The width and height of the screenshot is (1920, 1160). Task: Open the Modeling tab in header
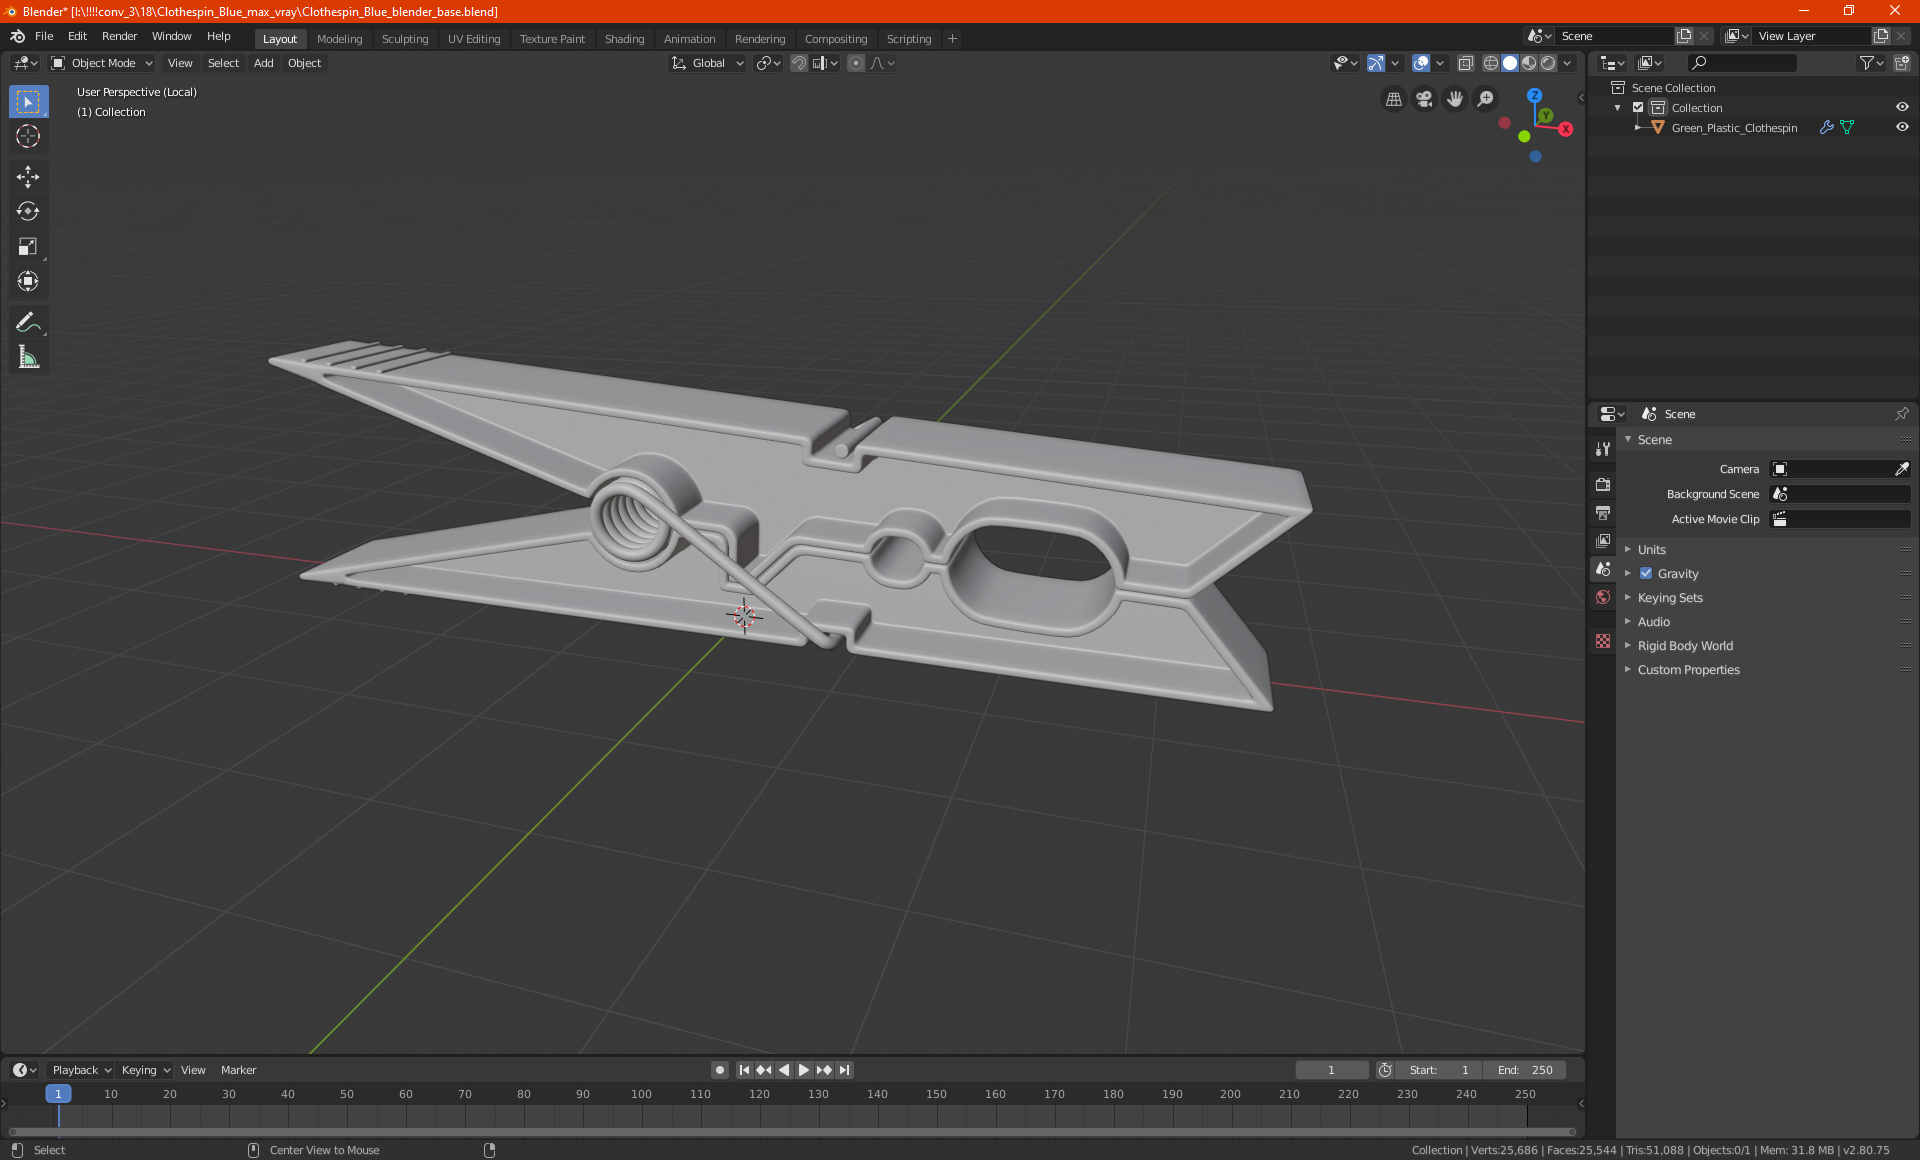339,37
